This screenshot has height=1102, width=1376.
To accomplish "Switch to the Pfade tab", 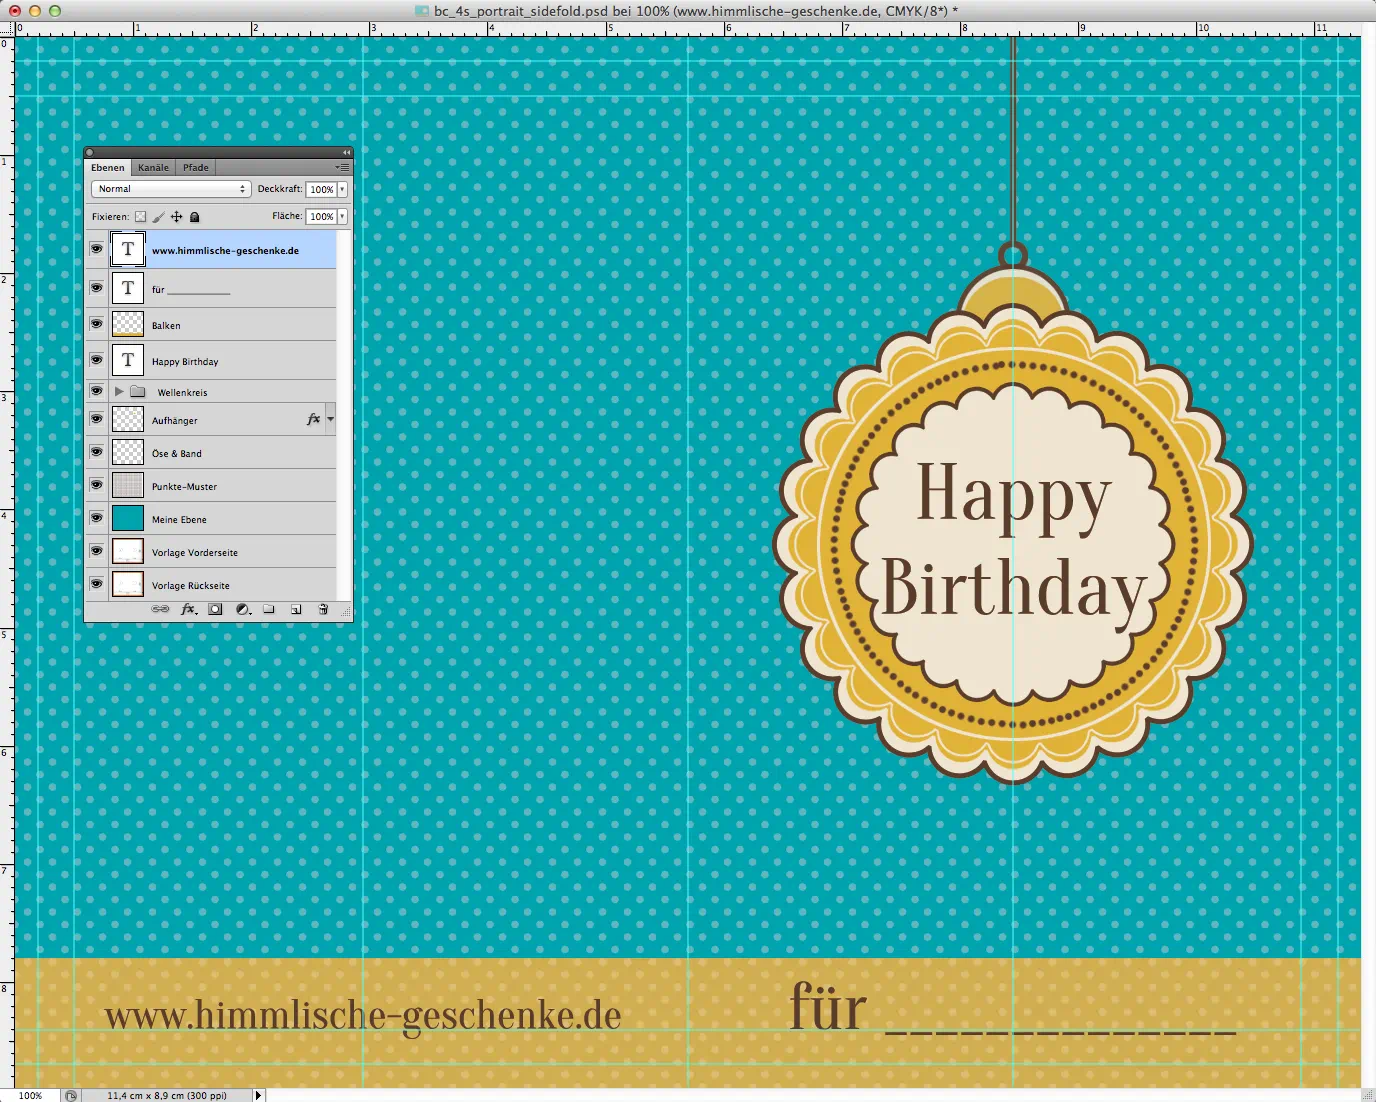I will pyautogui.click(x=196, y=167).
